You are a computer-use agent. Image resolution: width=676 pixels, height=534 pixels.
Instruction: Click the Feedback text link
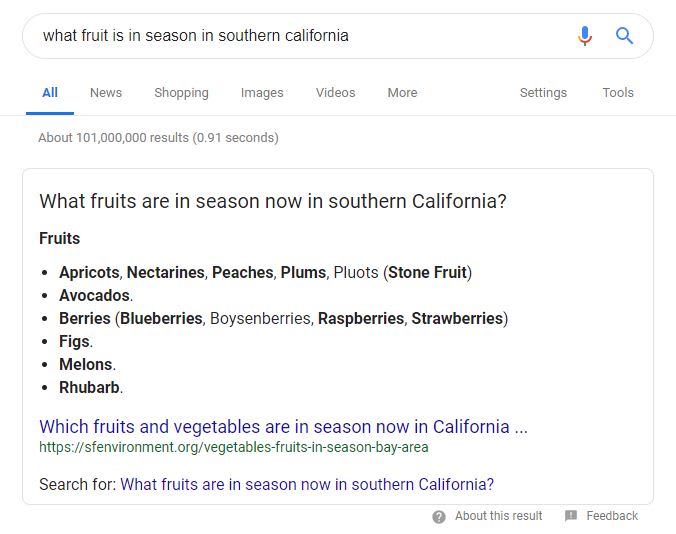pyautogui.click(x=612, y=516)
